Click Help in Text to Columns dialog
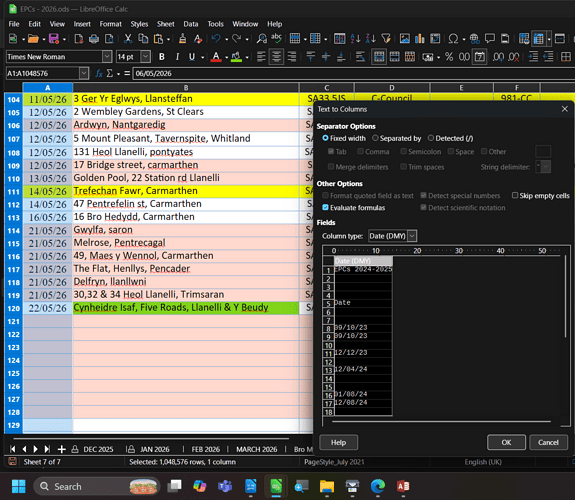575x500 pixels. [338, 442]
